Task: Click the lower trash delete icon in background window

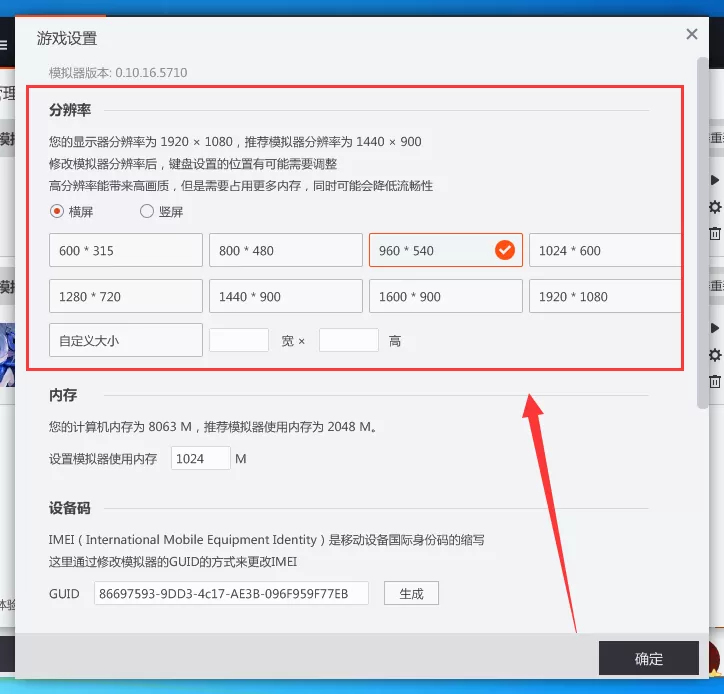Action: (x=715, y=382)
